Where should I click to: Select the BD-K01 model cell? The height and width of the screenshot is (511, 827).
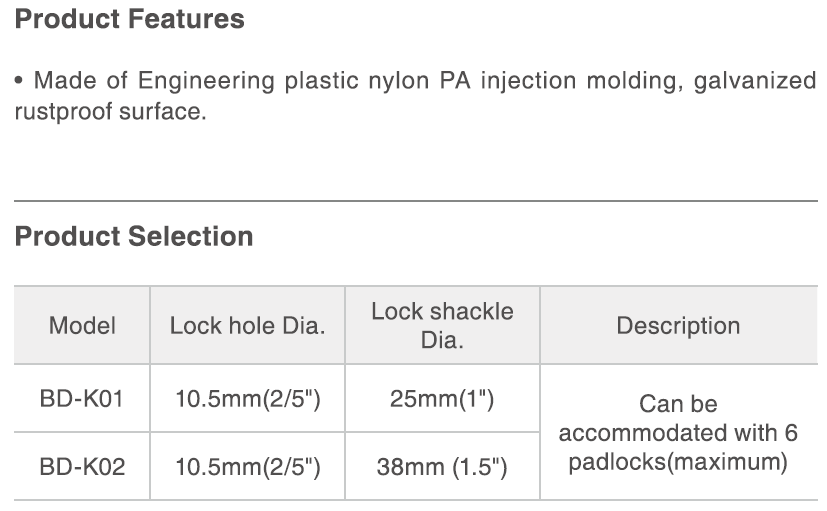pyautogui.click(x=82, y=399)
